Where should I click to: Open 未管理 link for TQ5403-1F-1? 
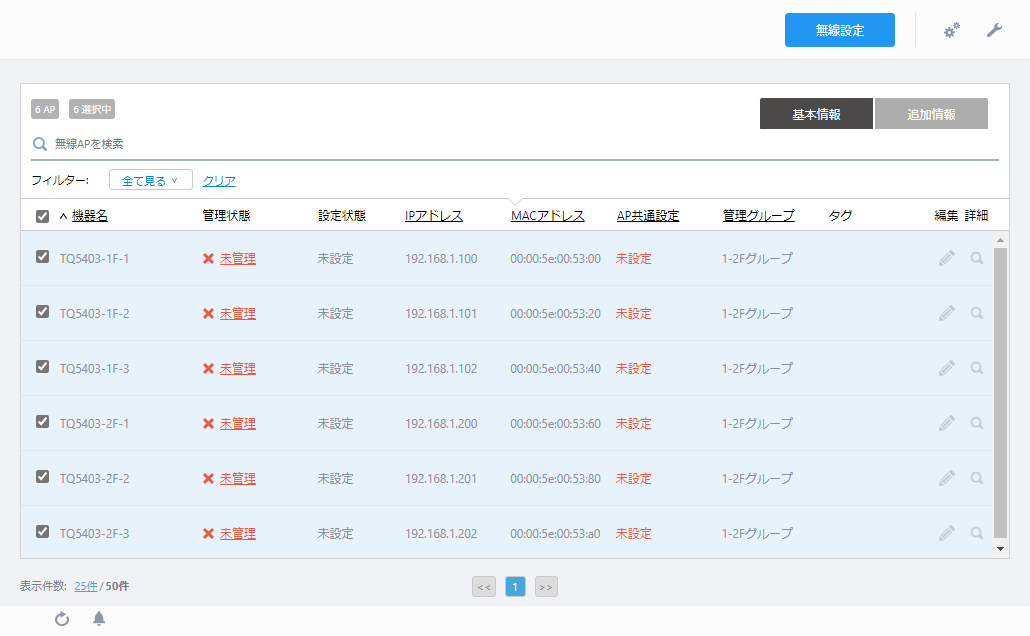click(237, 259)
